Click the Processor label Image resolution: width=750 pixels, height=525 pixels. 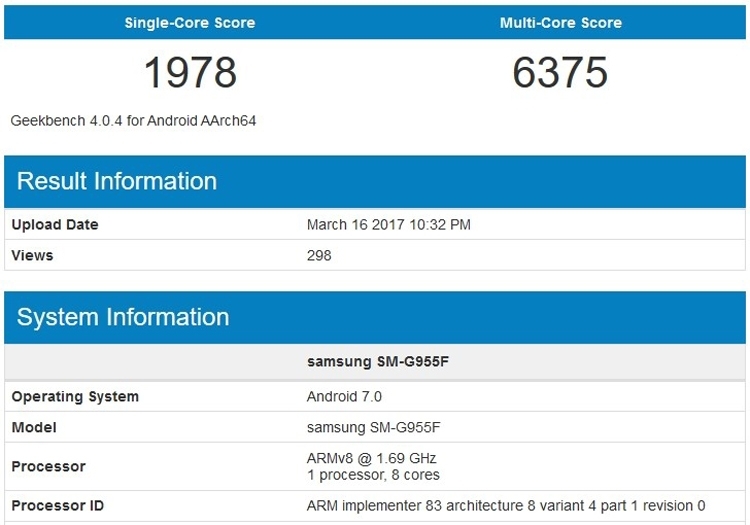[x=48, y=466]
